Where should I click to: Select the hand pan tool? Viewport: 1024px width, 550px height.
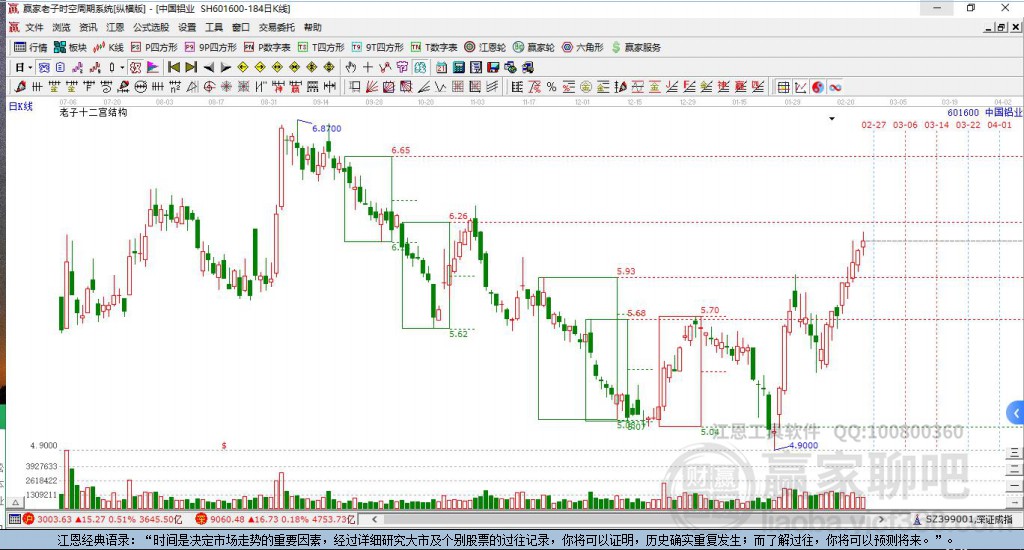coord(350,67)
